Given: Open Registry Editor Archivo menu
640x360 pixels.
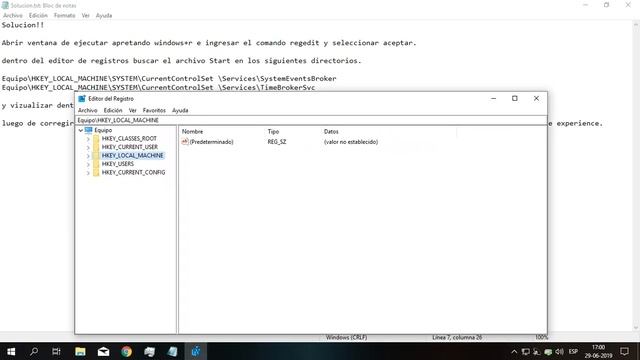Looking at the screenshot, I should pyautogui.click(x=88, y=110).
